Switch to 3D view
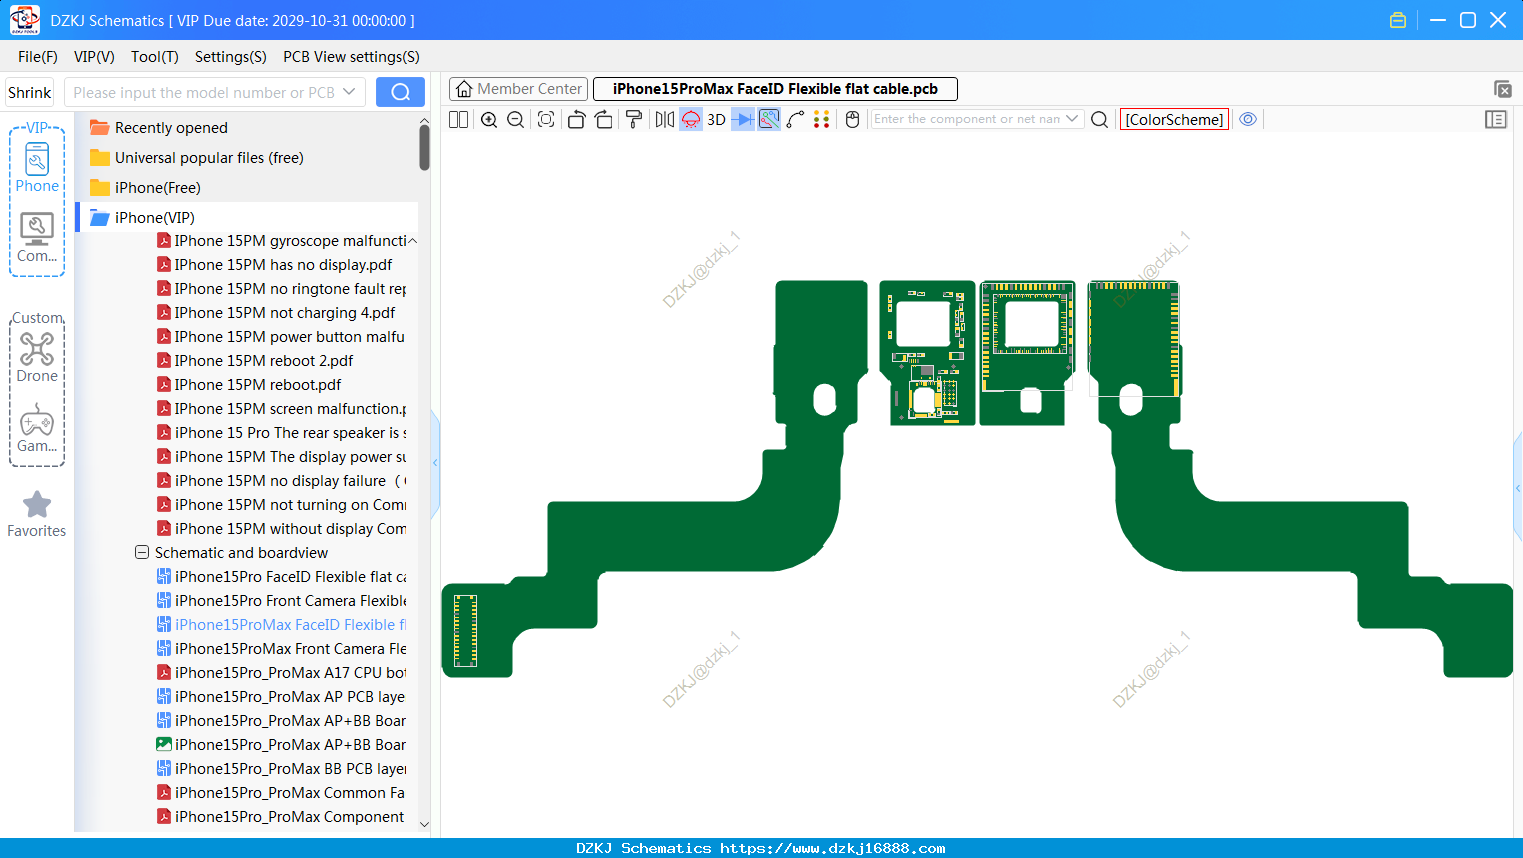1523x858 pixels. tap(716, 119)
